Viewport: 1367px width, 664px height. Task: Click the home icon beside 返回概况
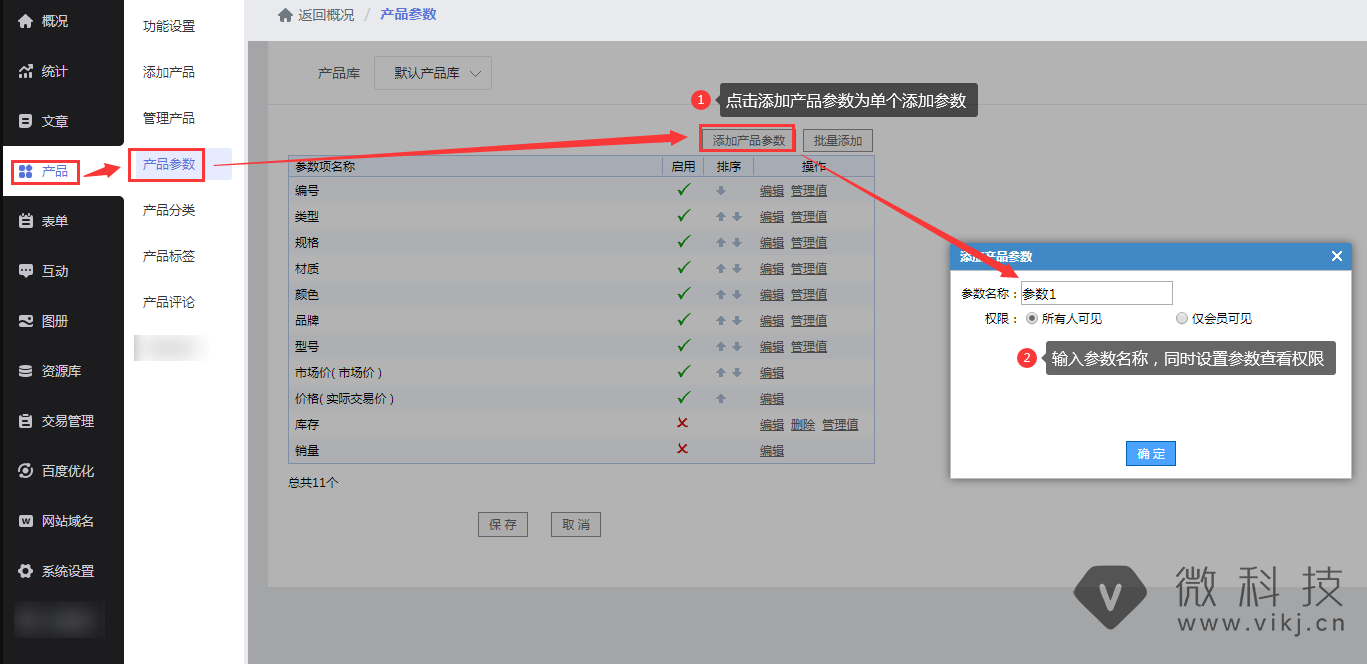285,15
